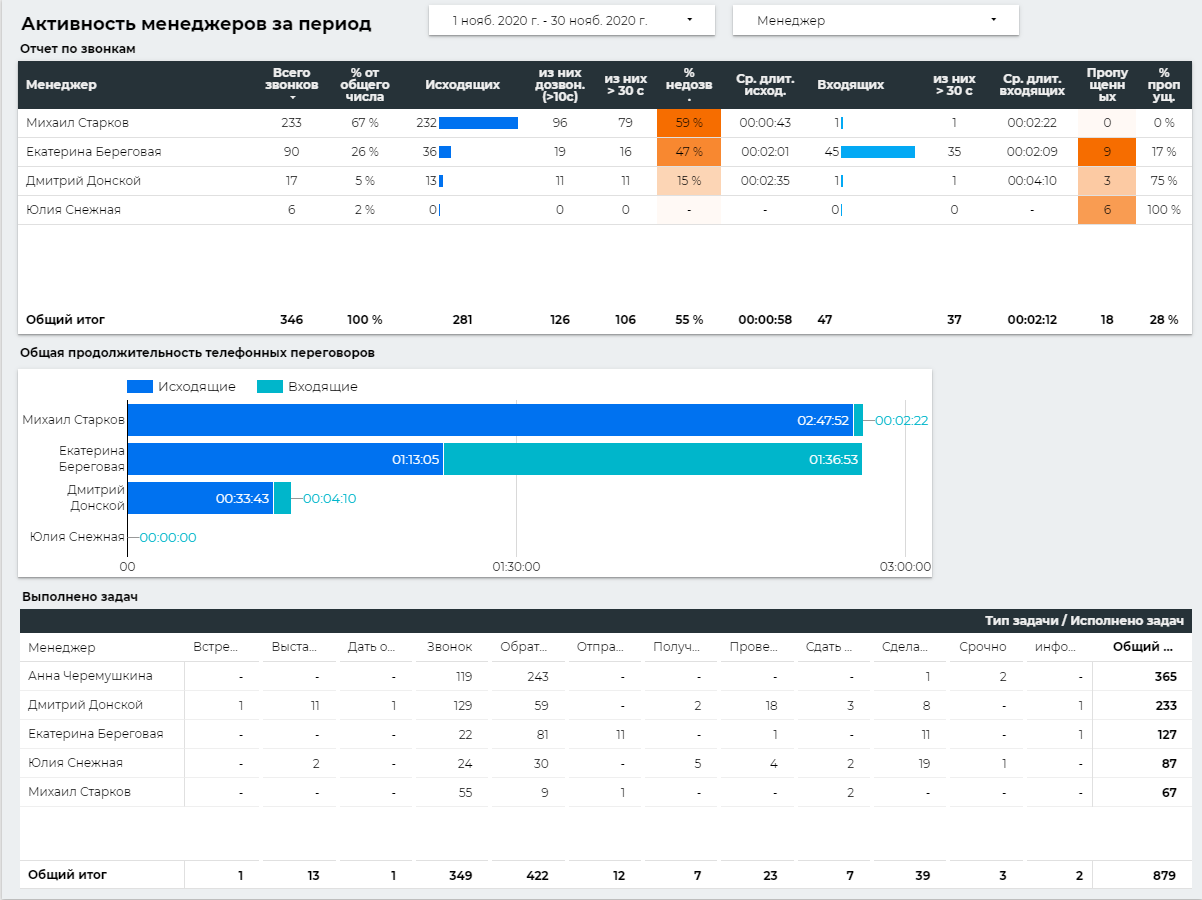Click tasks total 422 in Обрат... column
This screenshot has height=900, width=1202.
(x=537, y=875)
